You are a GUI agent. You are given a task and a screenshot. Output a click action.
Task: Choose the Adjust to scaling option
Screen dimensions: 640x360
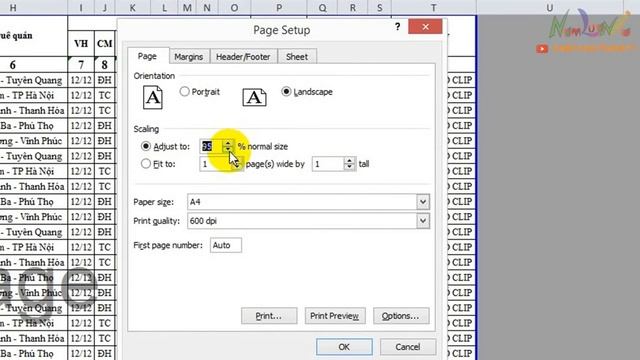(146, 146)
